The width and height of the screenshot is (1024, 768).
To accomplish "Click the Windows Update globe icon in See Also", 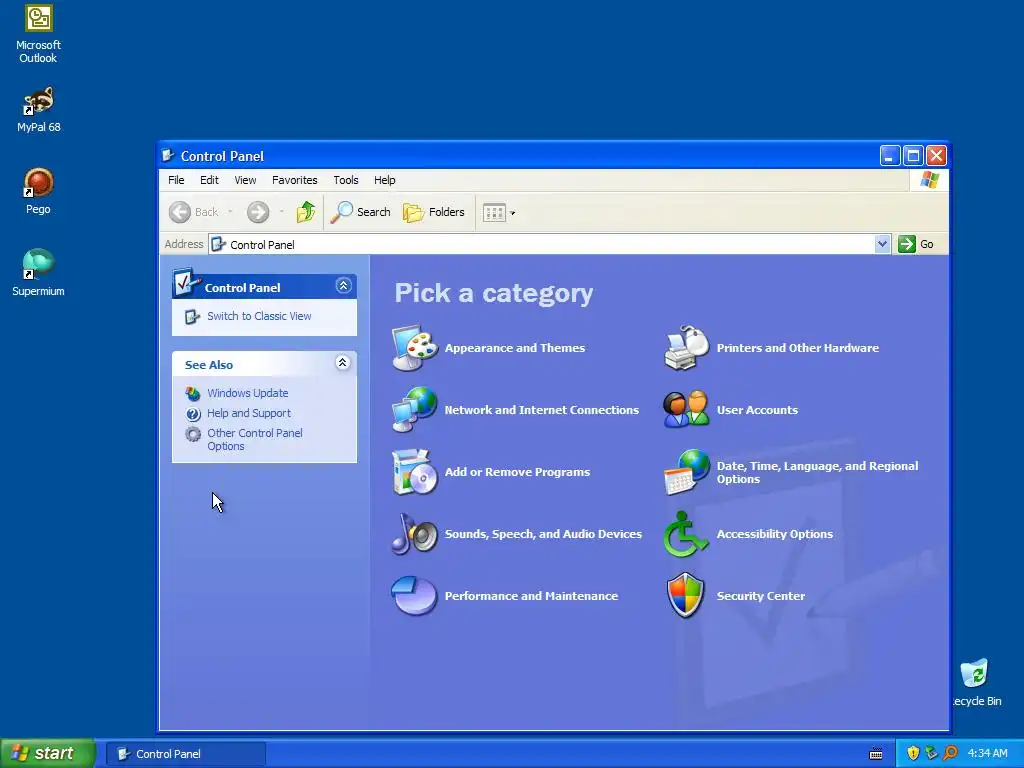I will (193, 393).
